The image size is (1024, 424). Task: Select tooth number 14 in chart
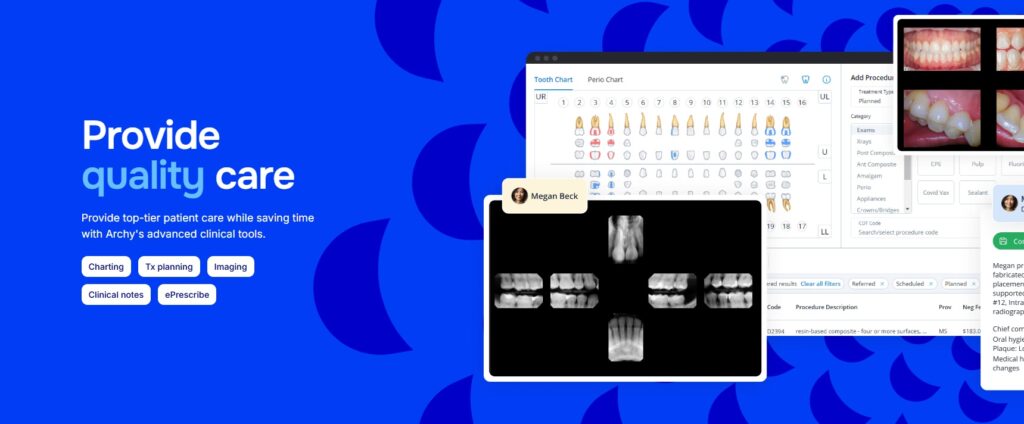[770, 103]
